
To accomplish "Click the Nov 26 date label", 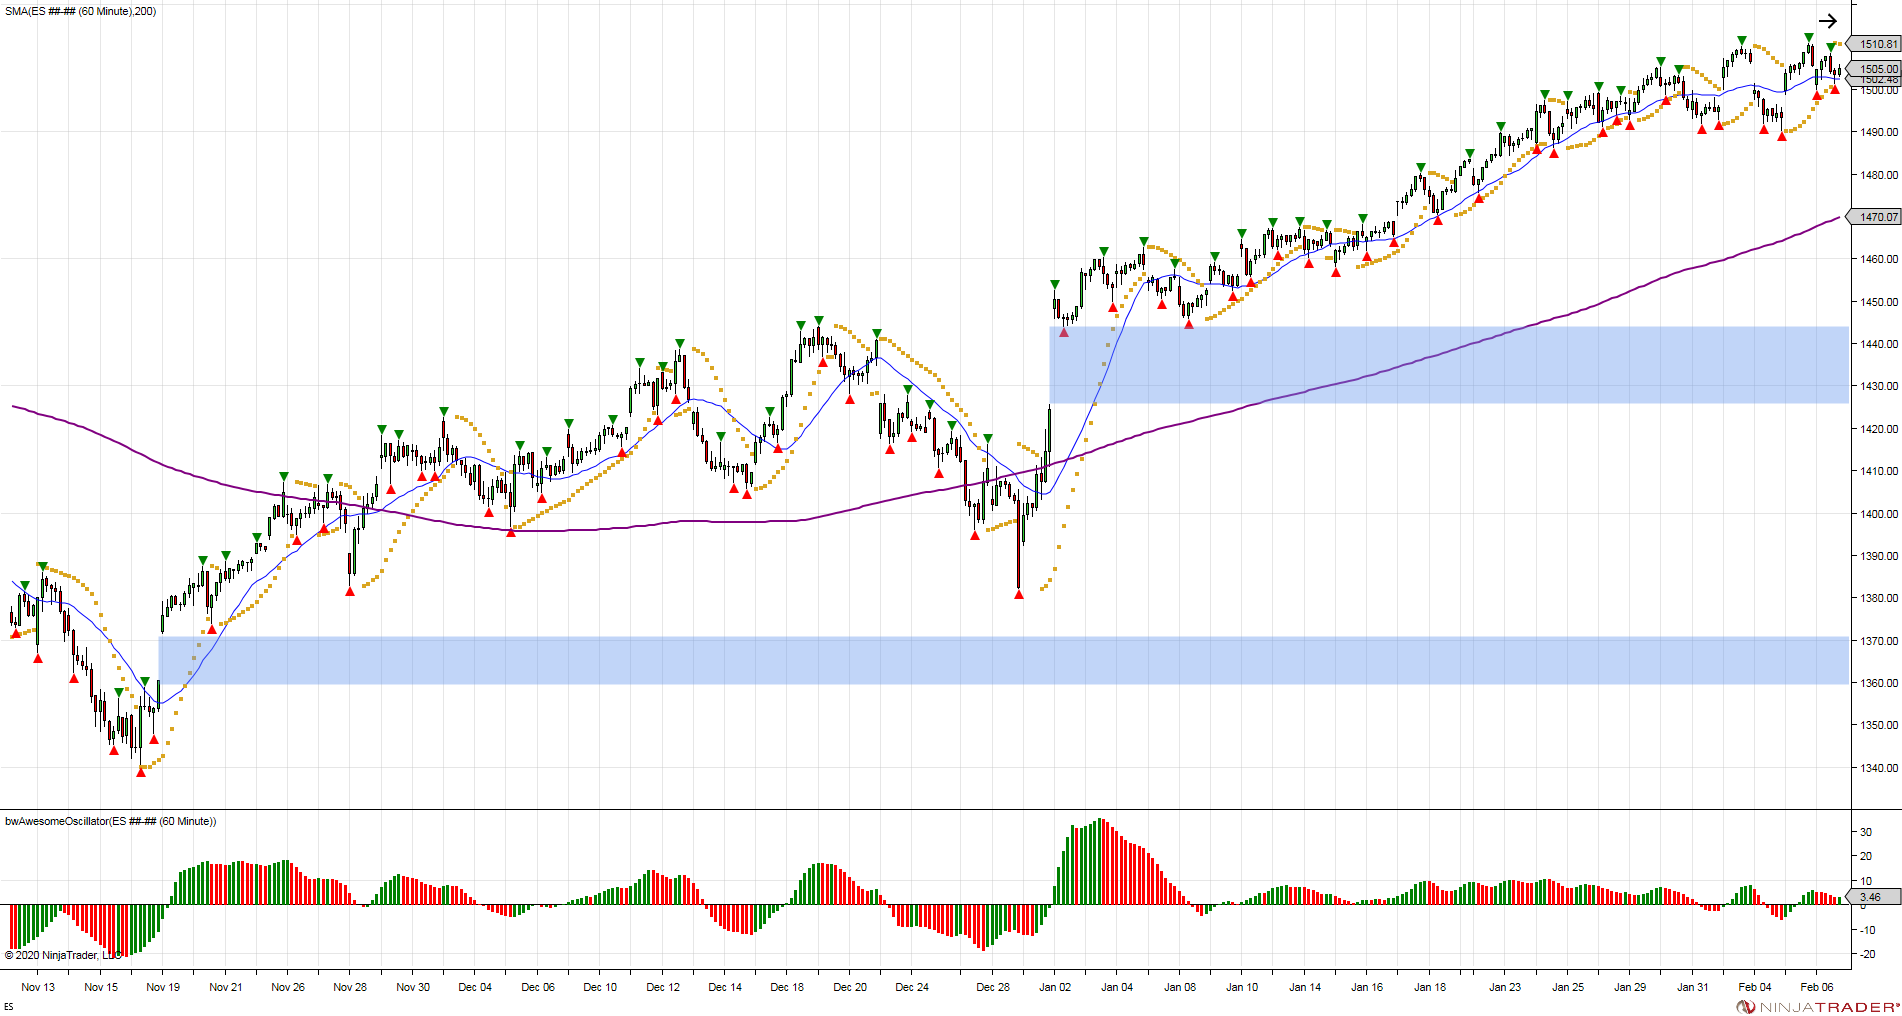I will click(x=288, y=987).
